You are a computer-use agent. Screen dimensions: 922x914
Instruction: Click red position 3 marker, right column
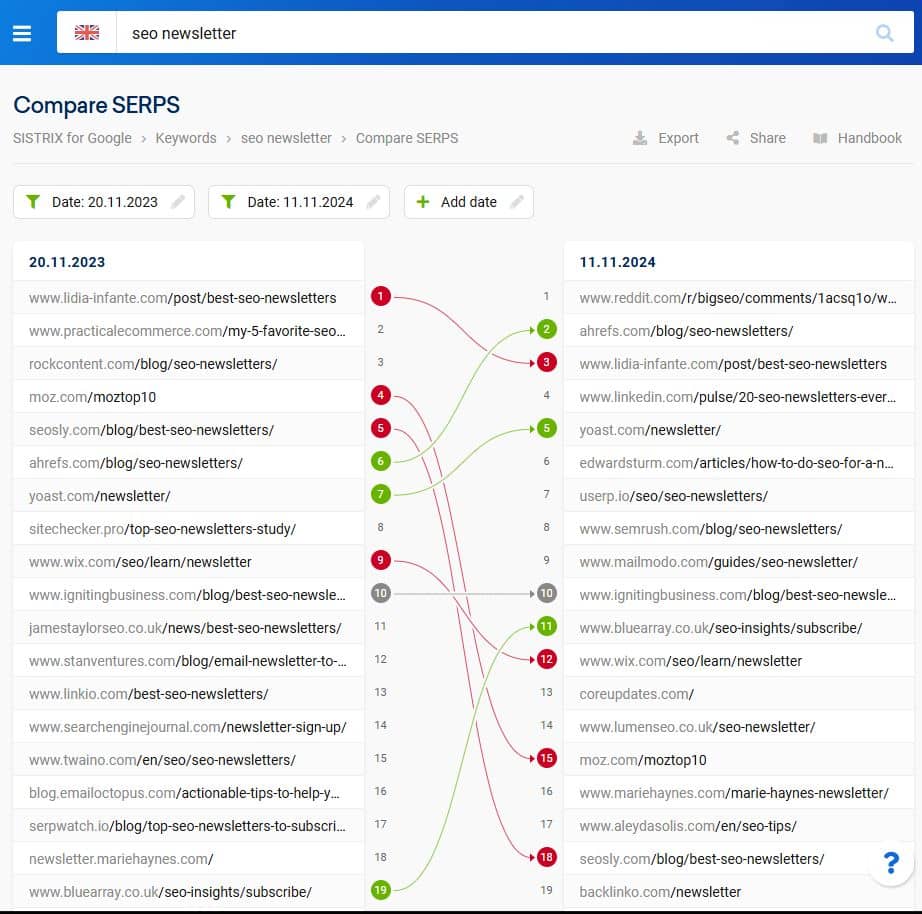click(x=546, y=362)
